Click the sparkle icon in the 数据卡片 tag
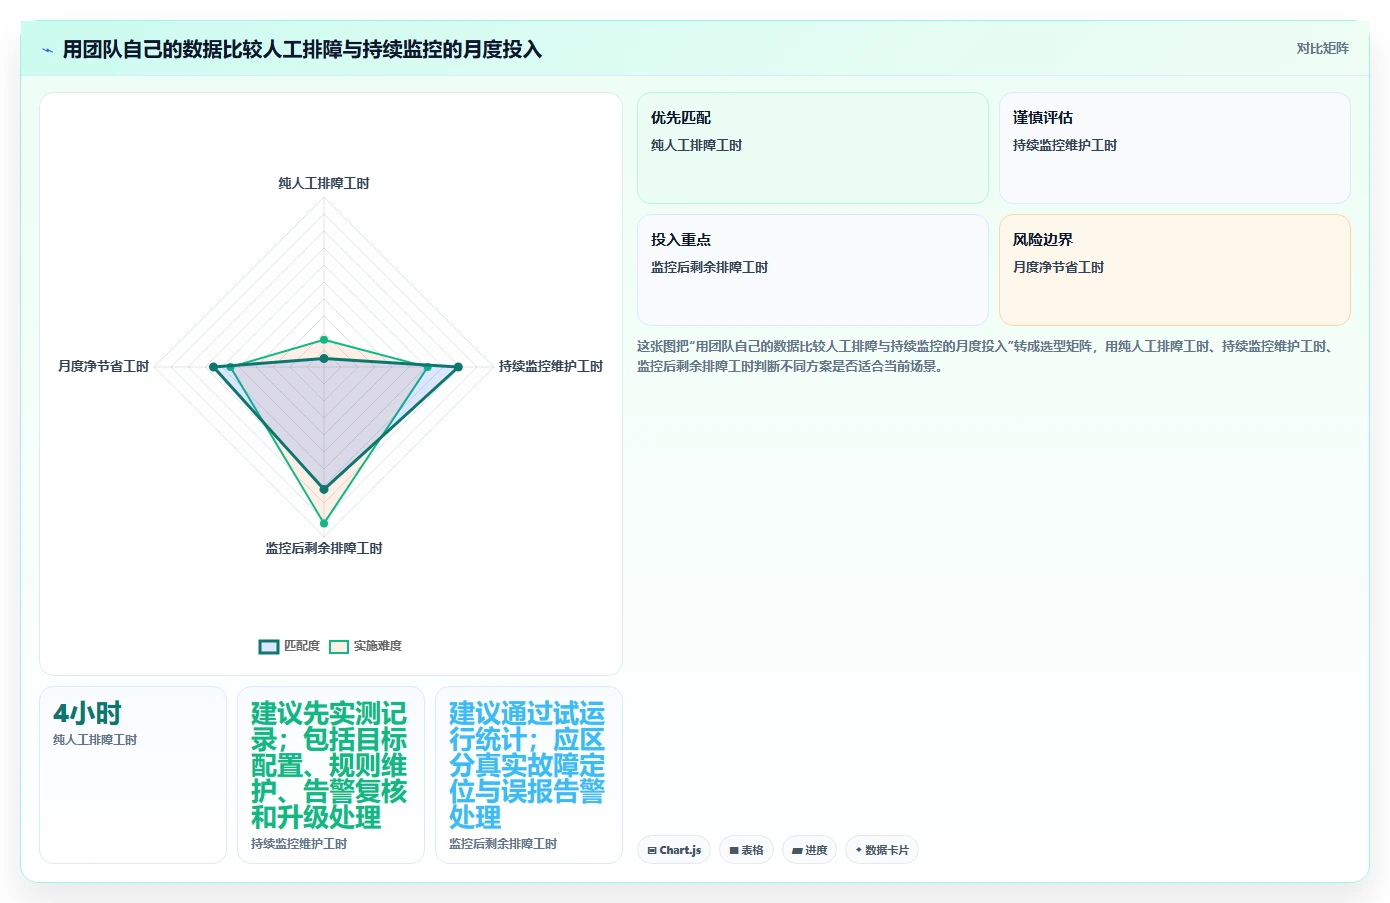Image resolution: width=1390 pixels, height=903 pixels. pyautogui.click(x=859, y=850)
